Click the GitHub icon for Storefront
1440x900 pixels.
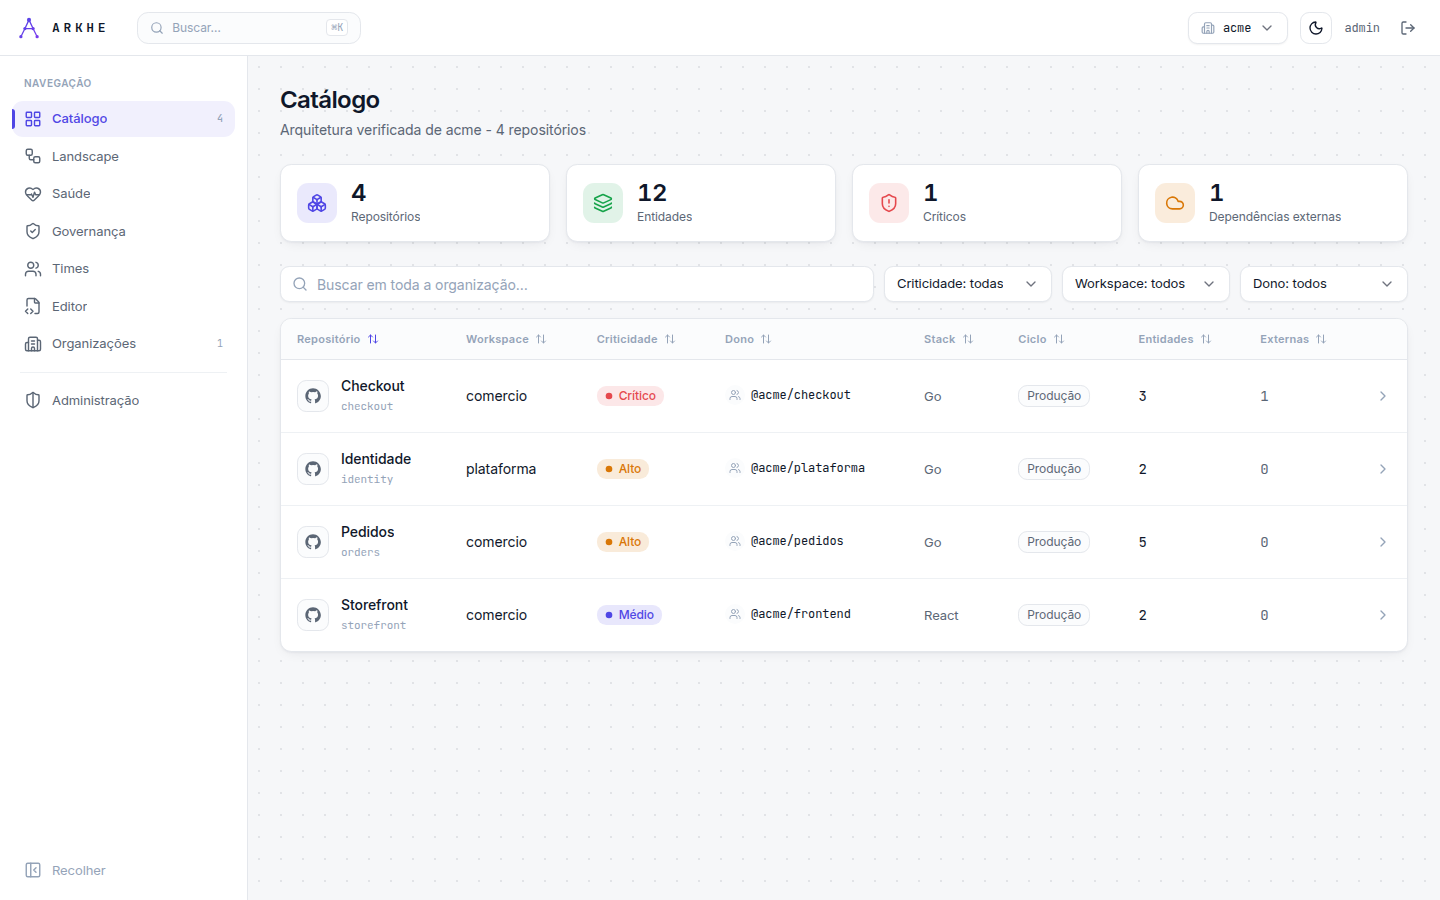313,615
